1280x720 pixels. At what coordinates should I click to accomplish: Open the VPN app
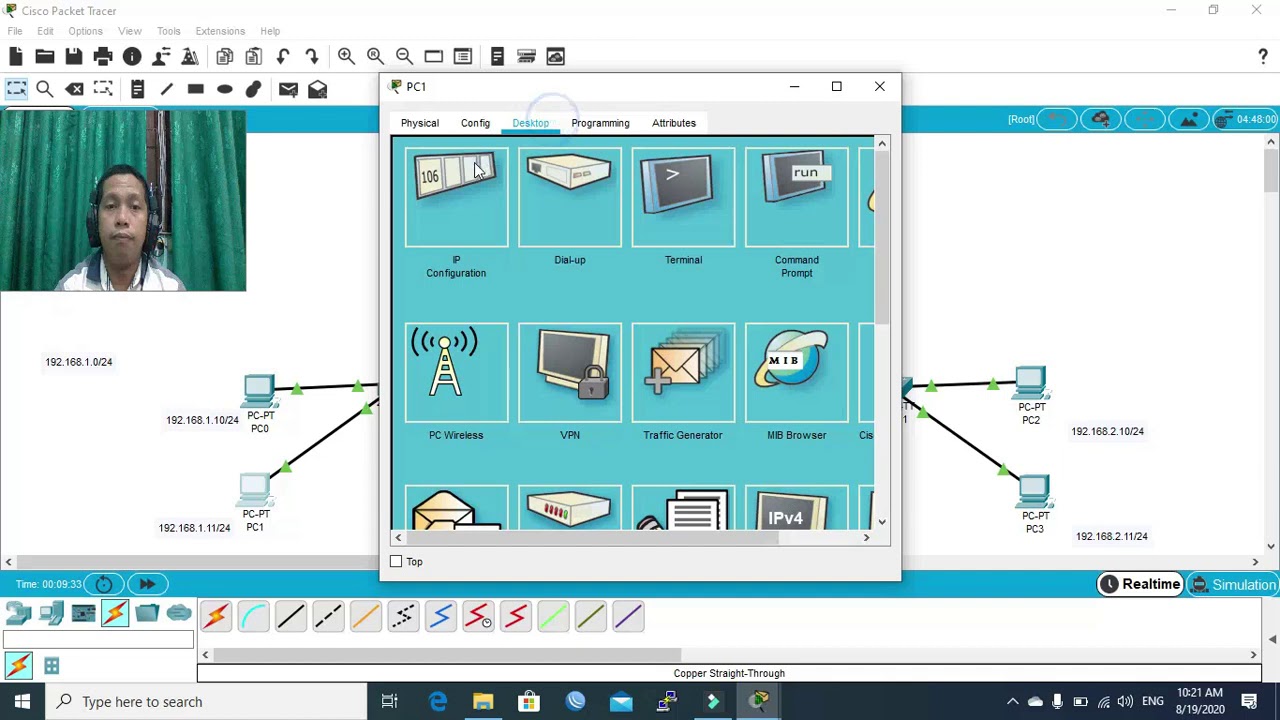pyautogui.click(x=570, y=382)
